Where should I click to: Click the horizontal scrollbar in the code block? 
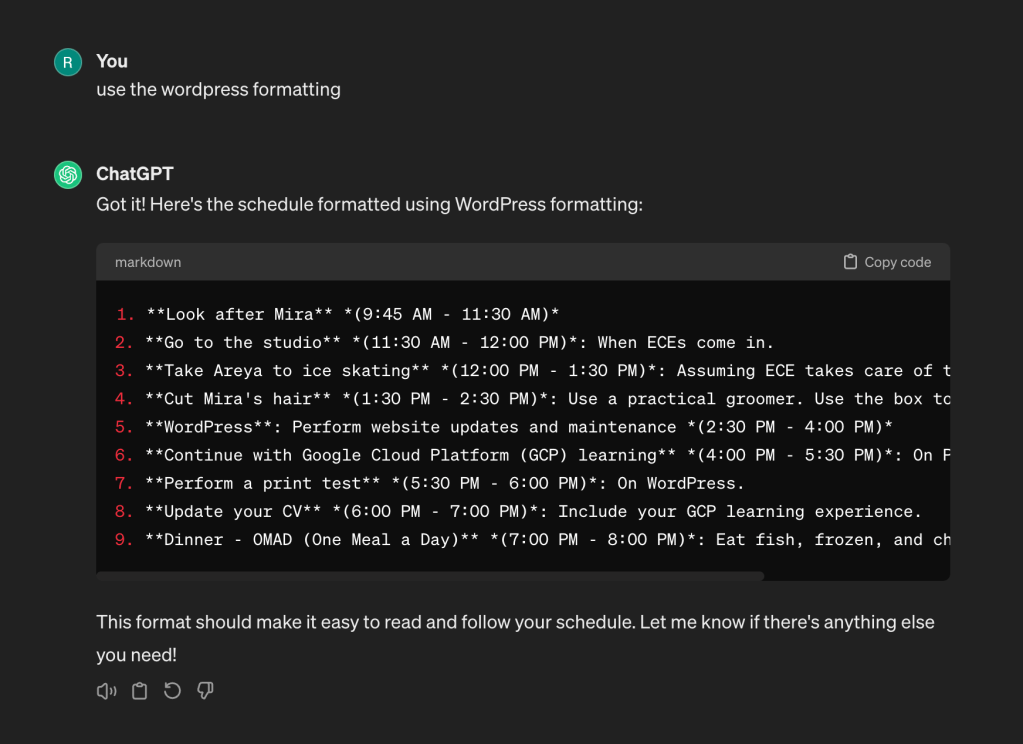point(430,576)
